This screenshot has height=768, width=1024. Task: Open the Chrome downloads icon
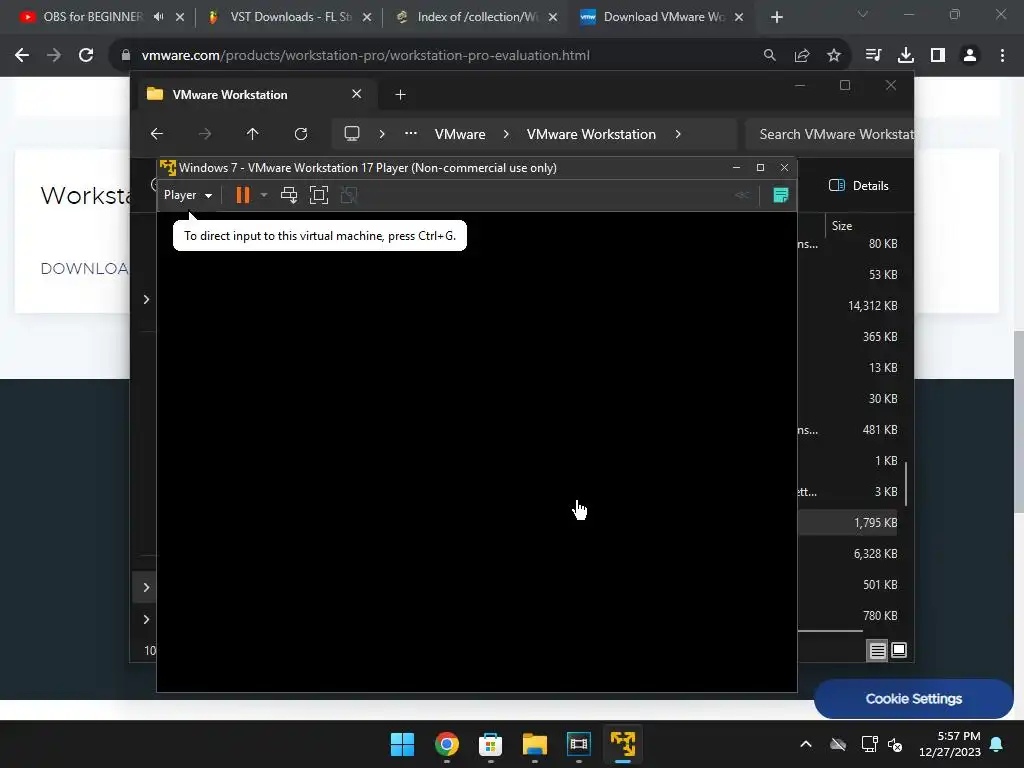click(x=906, y=56)
